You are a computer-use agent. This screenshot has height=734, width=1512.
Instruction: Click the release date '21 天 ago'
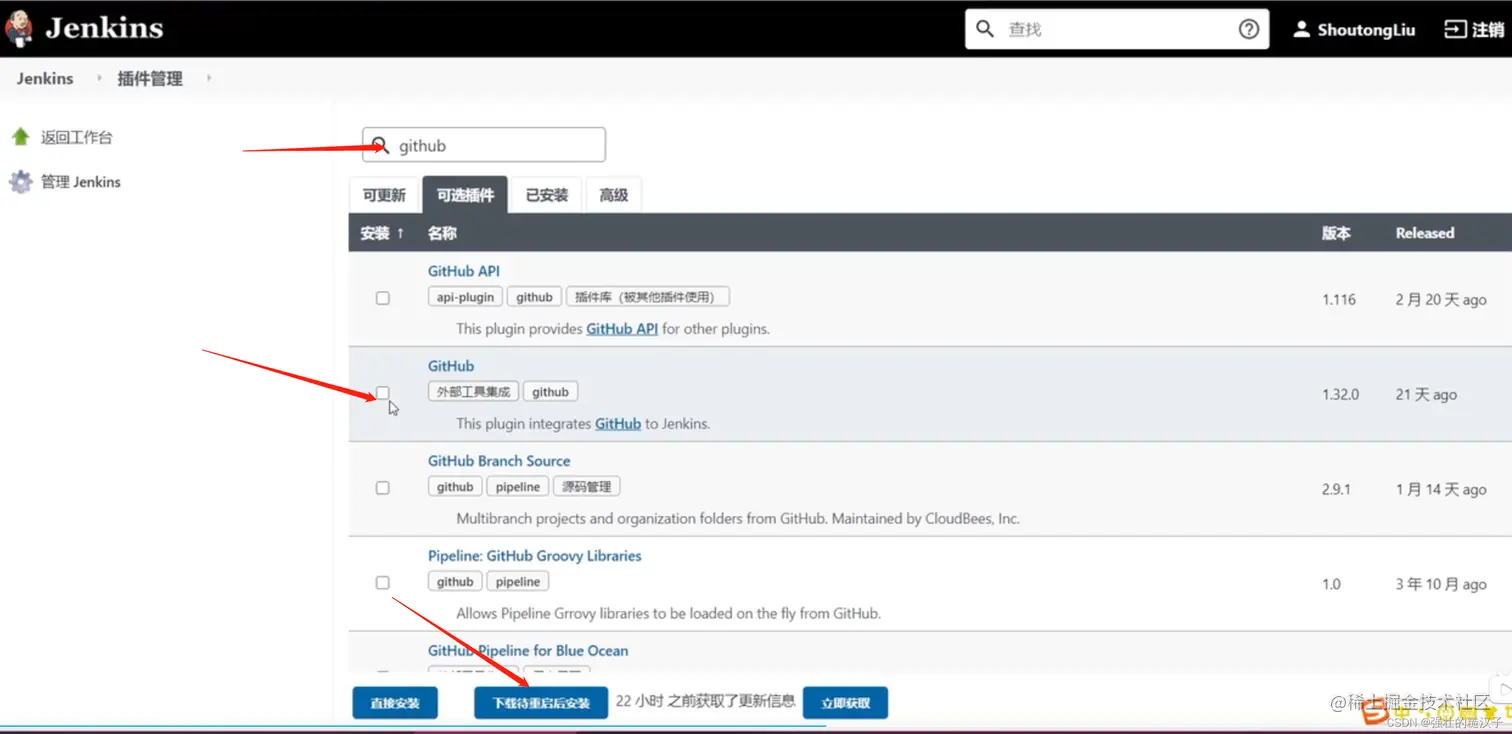pos(1426,394)
